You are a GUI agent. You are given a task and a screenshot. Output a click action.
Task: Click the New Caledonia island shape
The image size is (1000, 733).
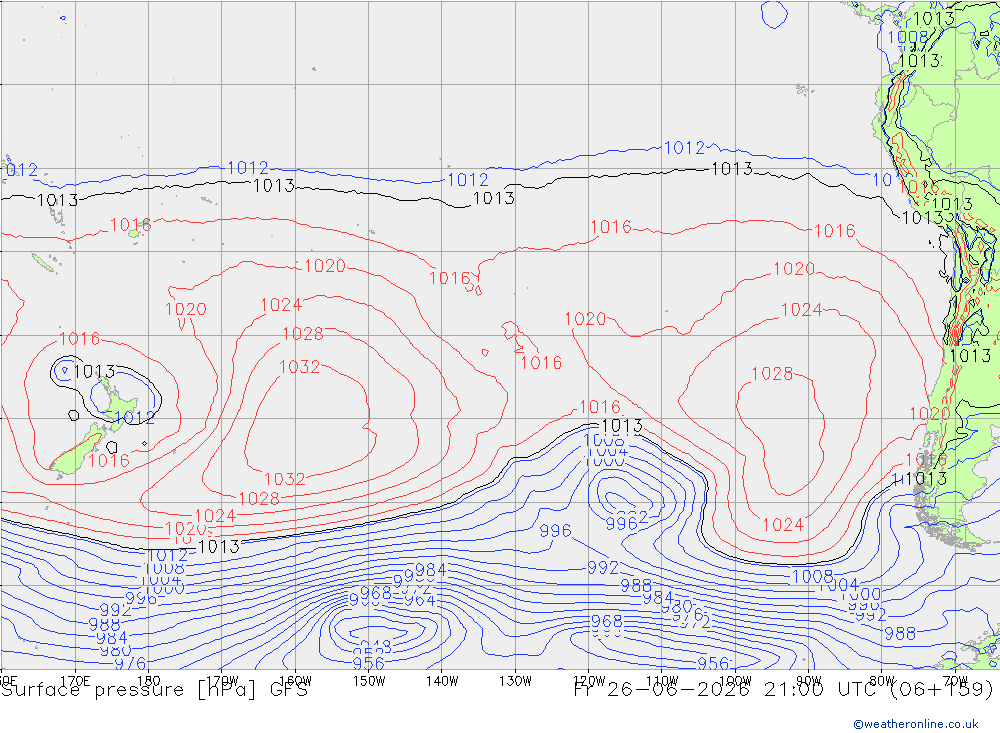[x=43, y=262]
